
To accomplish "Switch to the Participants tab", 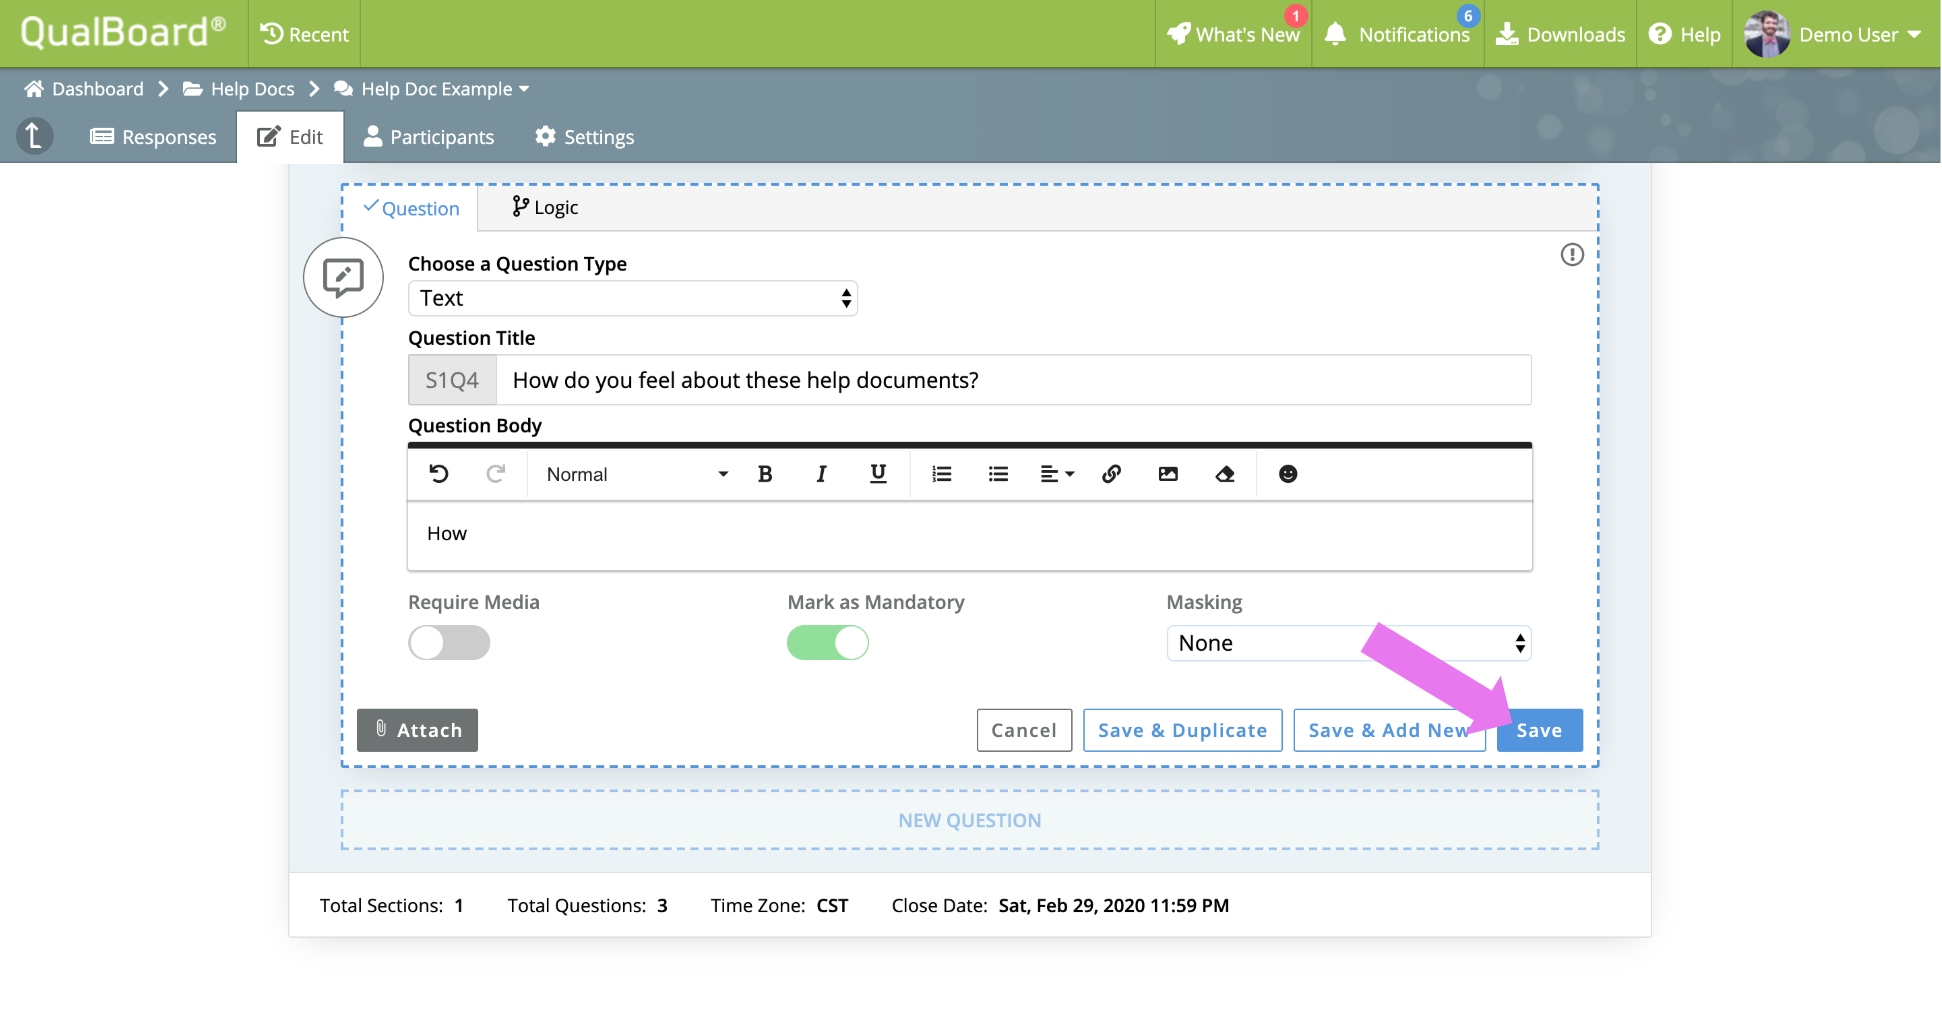I will (x=429, y=137).
